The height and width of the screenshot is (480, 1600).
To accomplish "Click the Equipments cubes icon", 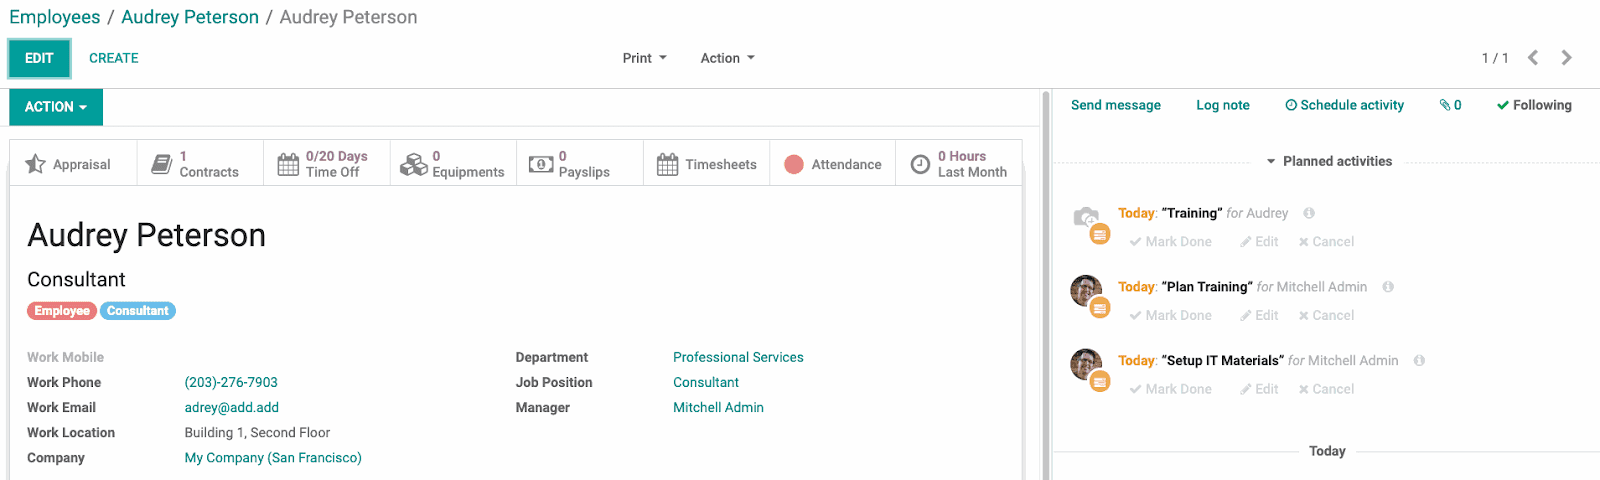I will tap(413, 164).
